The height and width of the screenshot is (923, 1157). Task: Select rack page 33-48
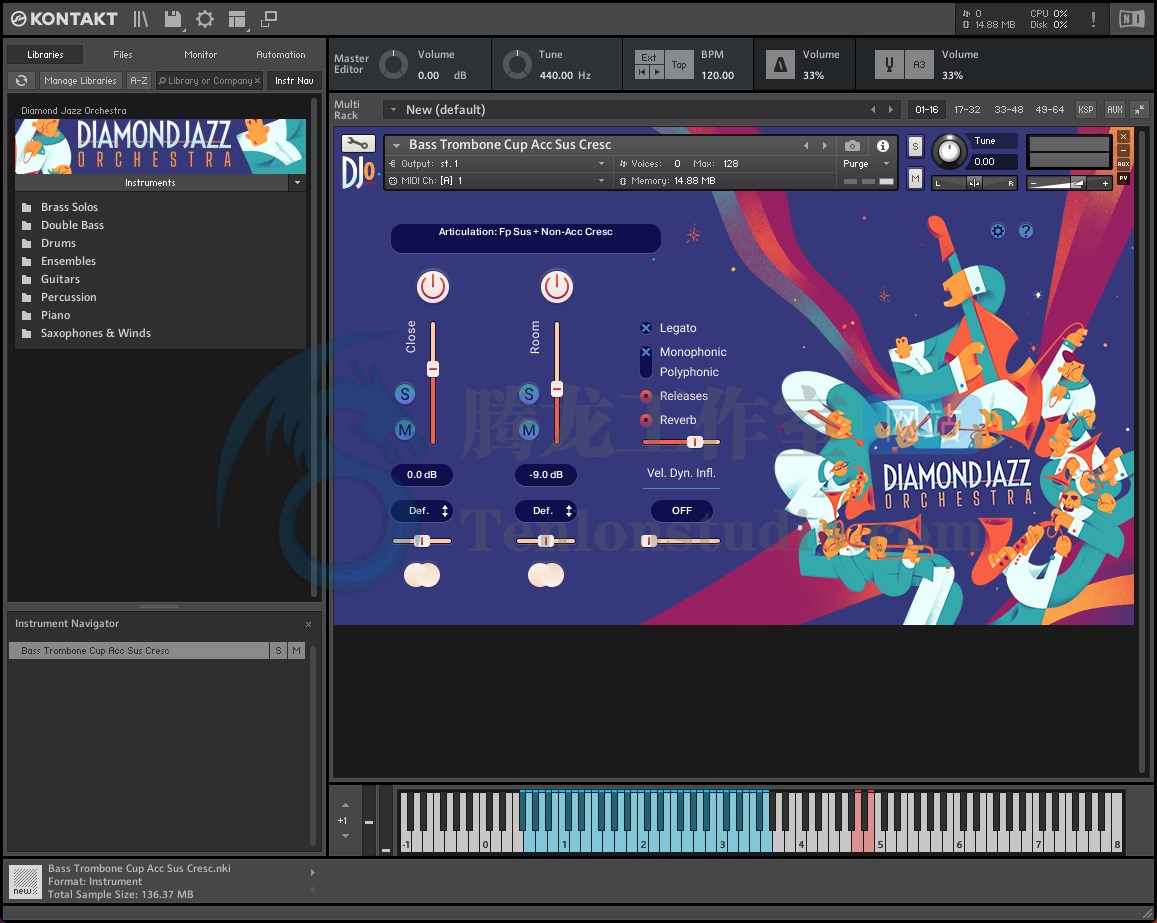coord(1009,109)
